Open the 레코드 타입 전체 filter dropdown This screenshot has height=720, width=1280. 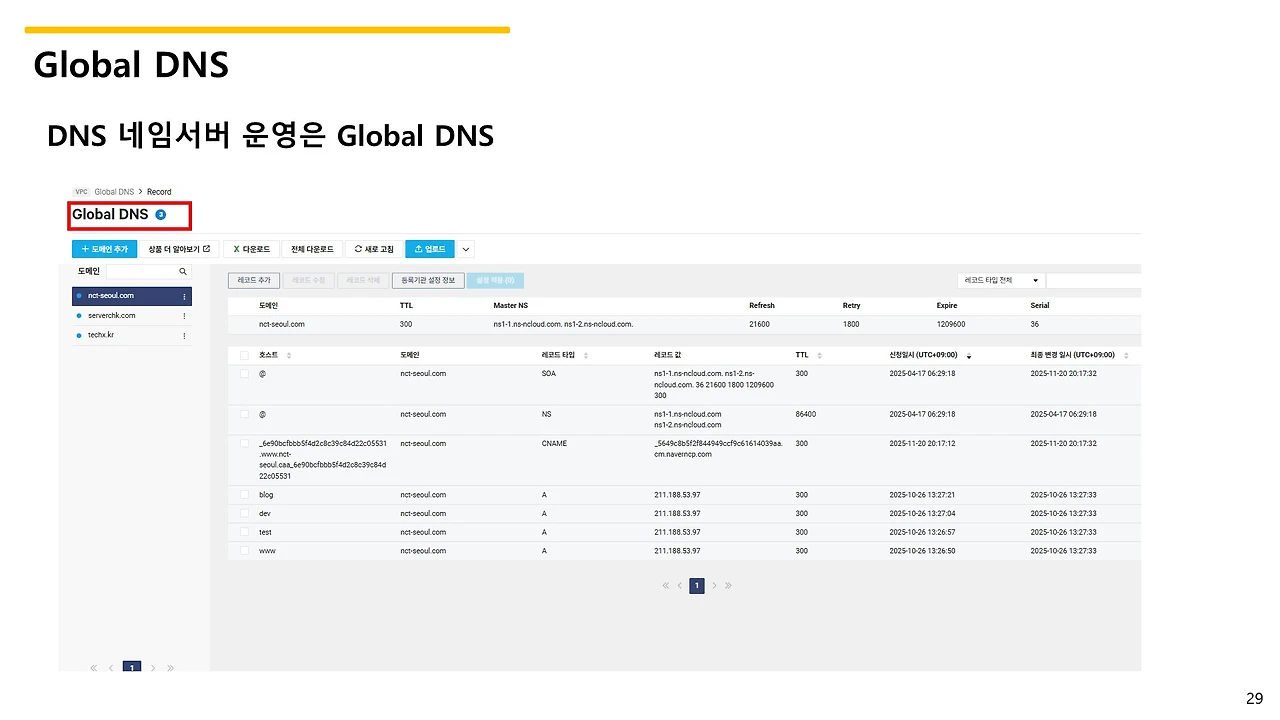click(1000, 281)
